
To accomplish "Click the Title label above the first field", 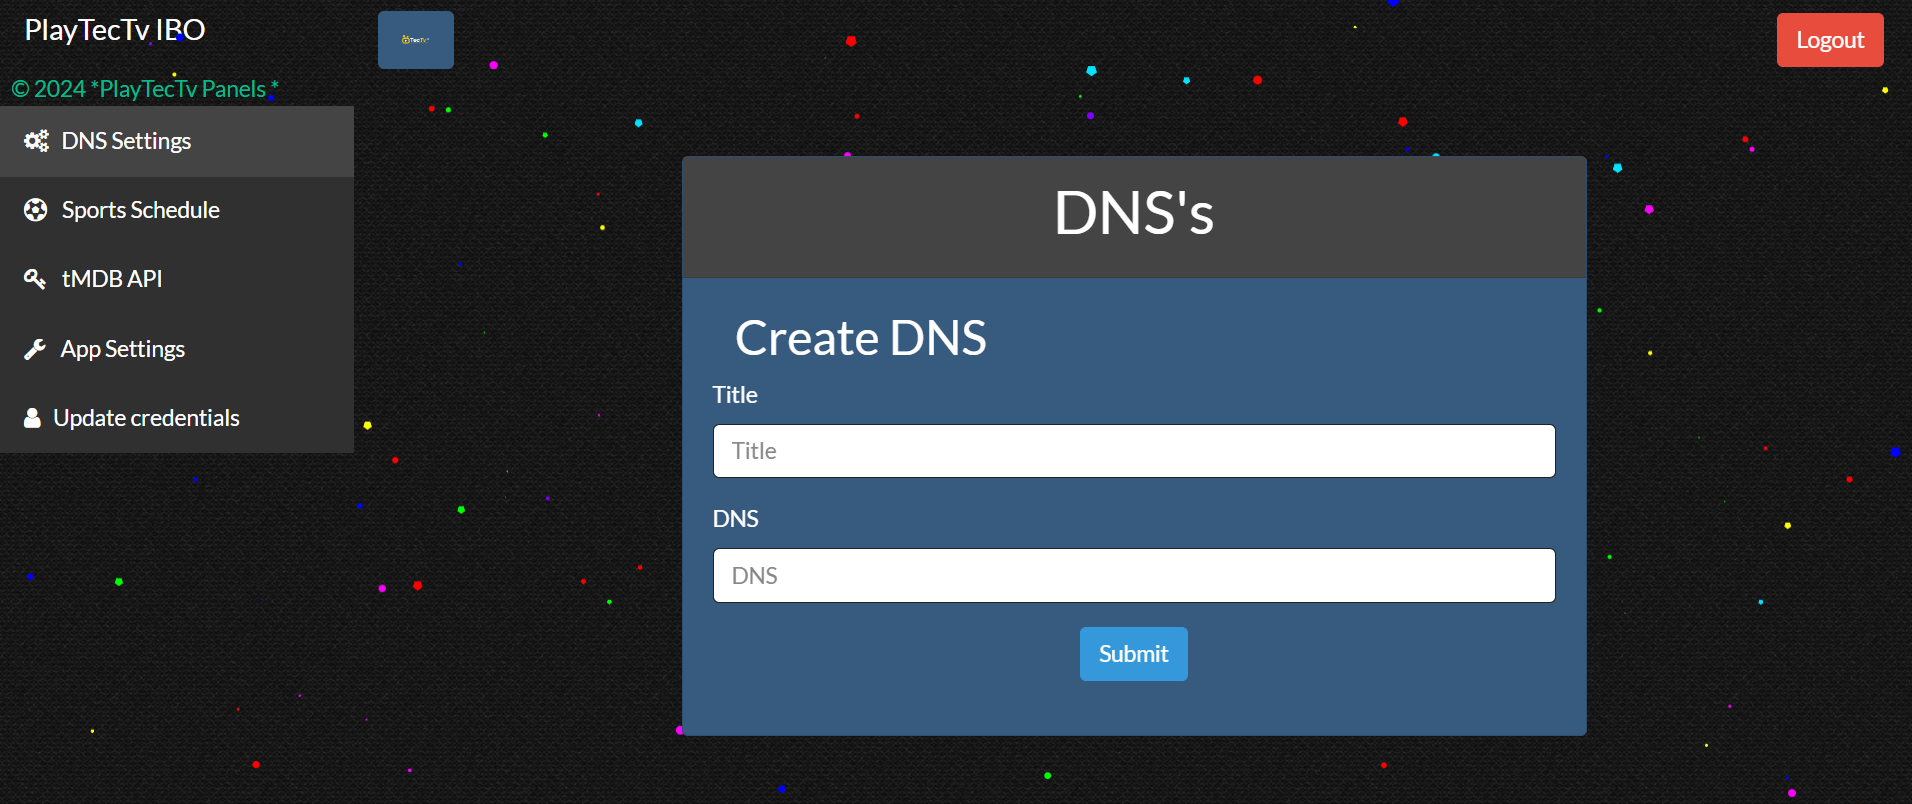I will [x=735, y=395].
